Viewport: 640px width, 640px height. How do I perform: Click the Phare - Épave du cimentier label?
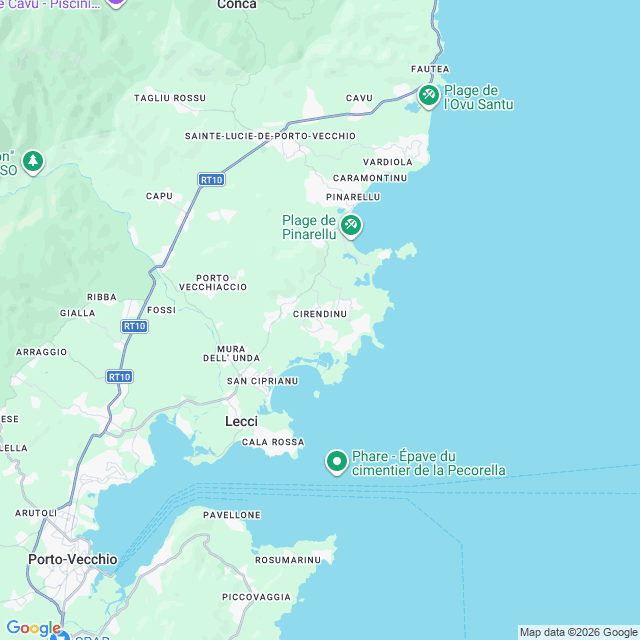tap(429, 463)
